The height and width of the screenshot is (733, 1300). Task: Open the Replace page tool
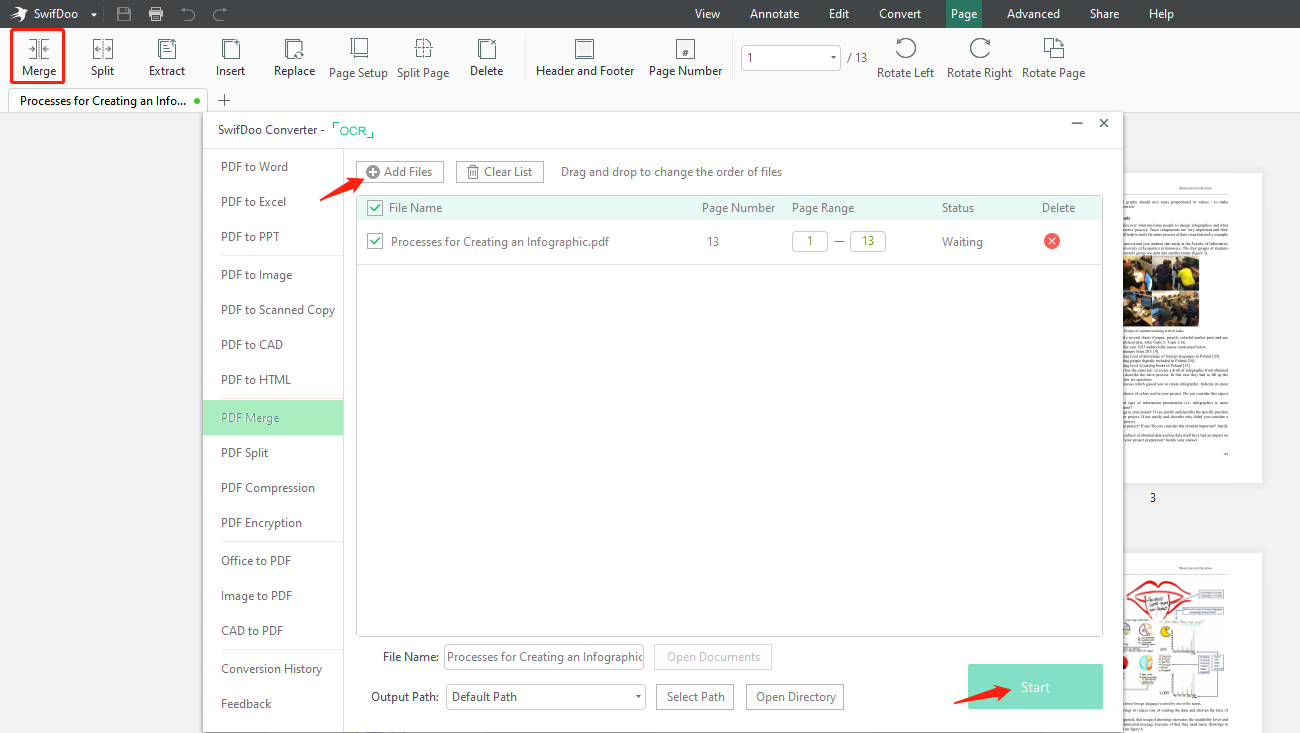click(x=294, y=55)
